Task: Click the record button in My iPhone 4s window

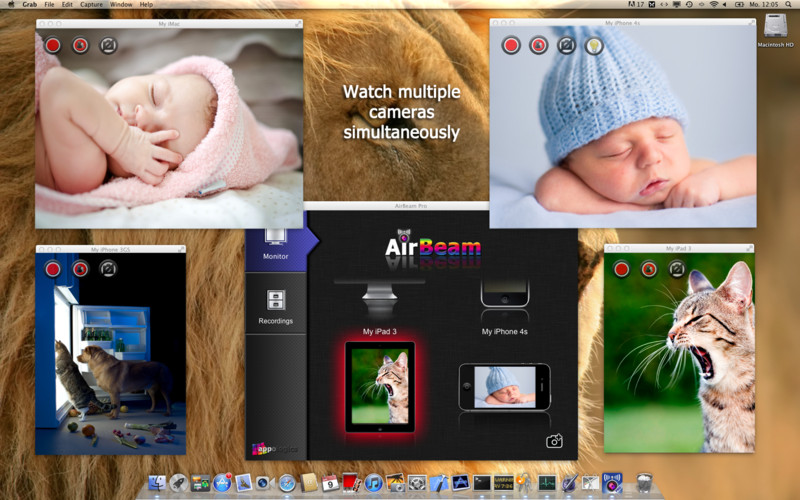Action: pos(511,45)
